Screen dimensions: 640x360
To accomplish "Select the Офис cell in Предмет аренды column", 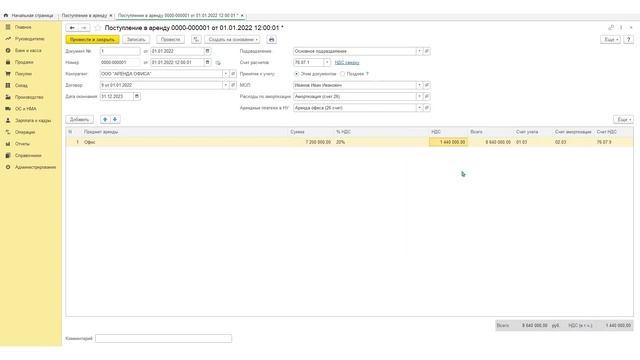I will 184,142.
